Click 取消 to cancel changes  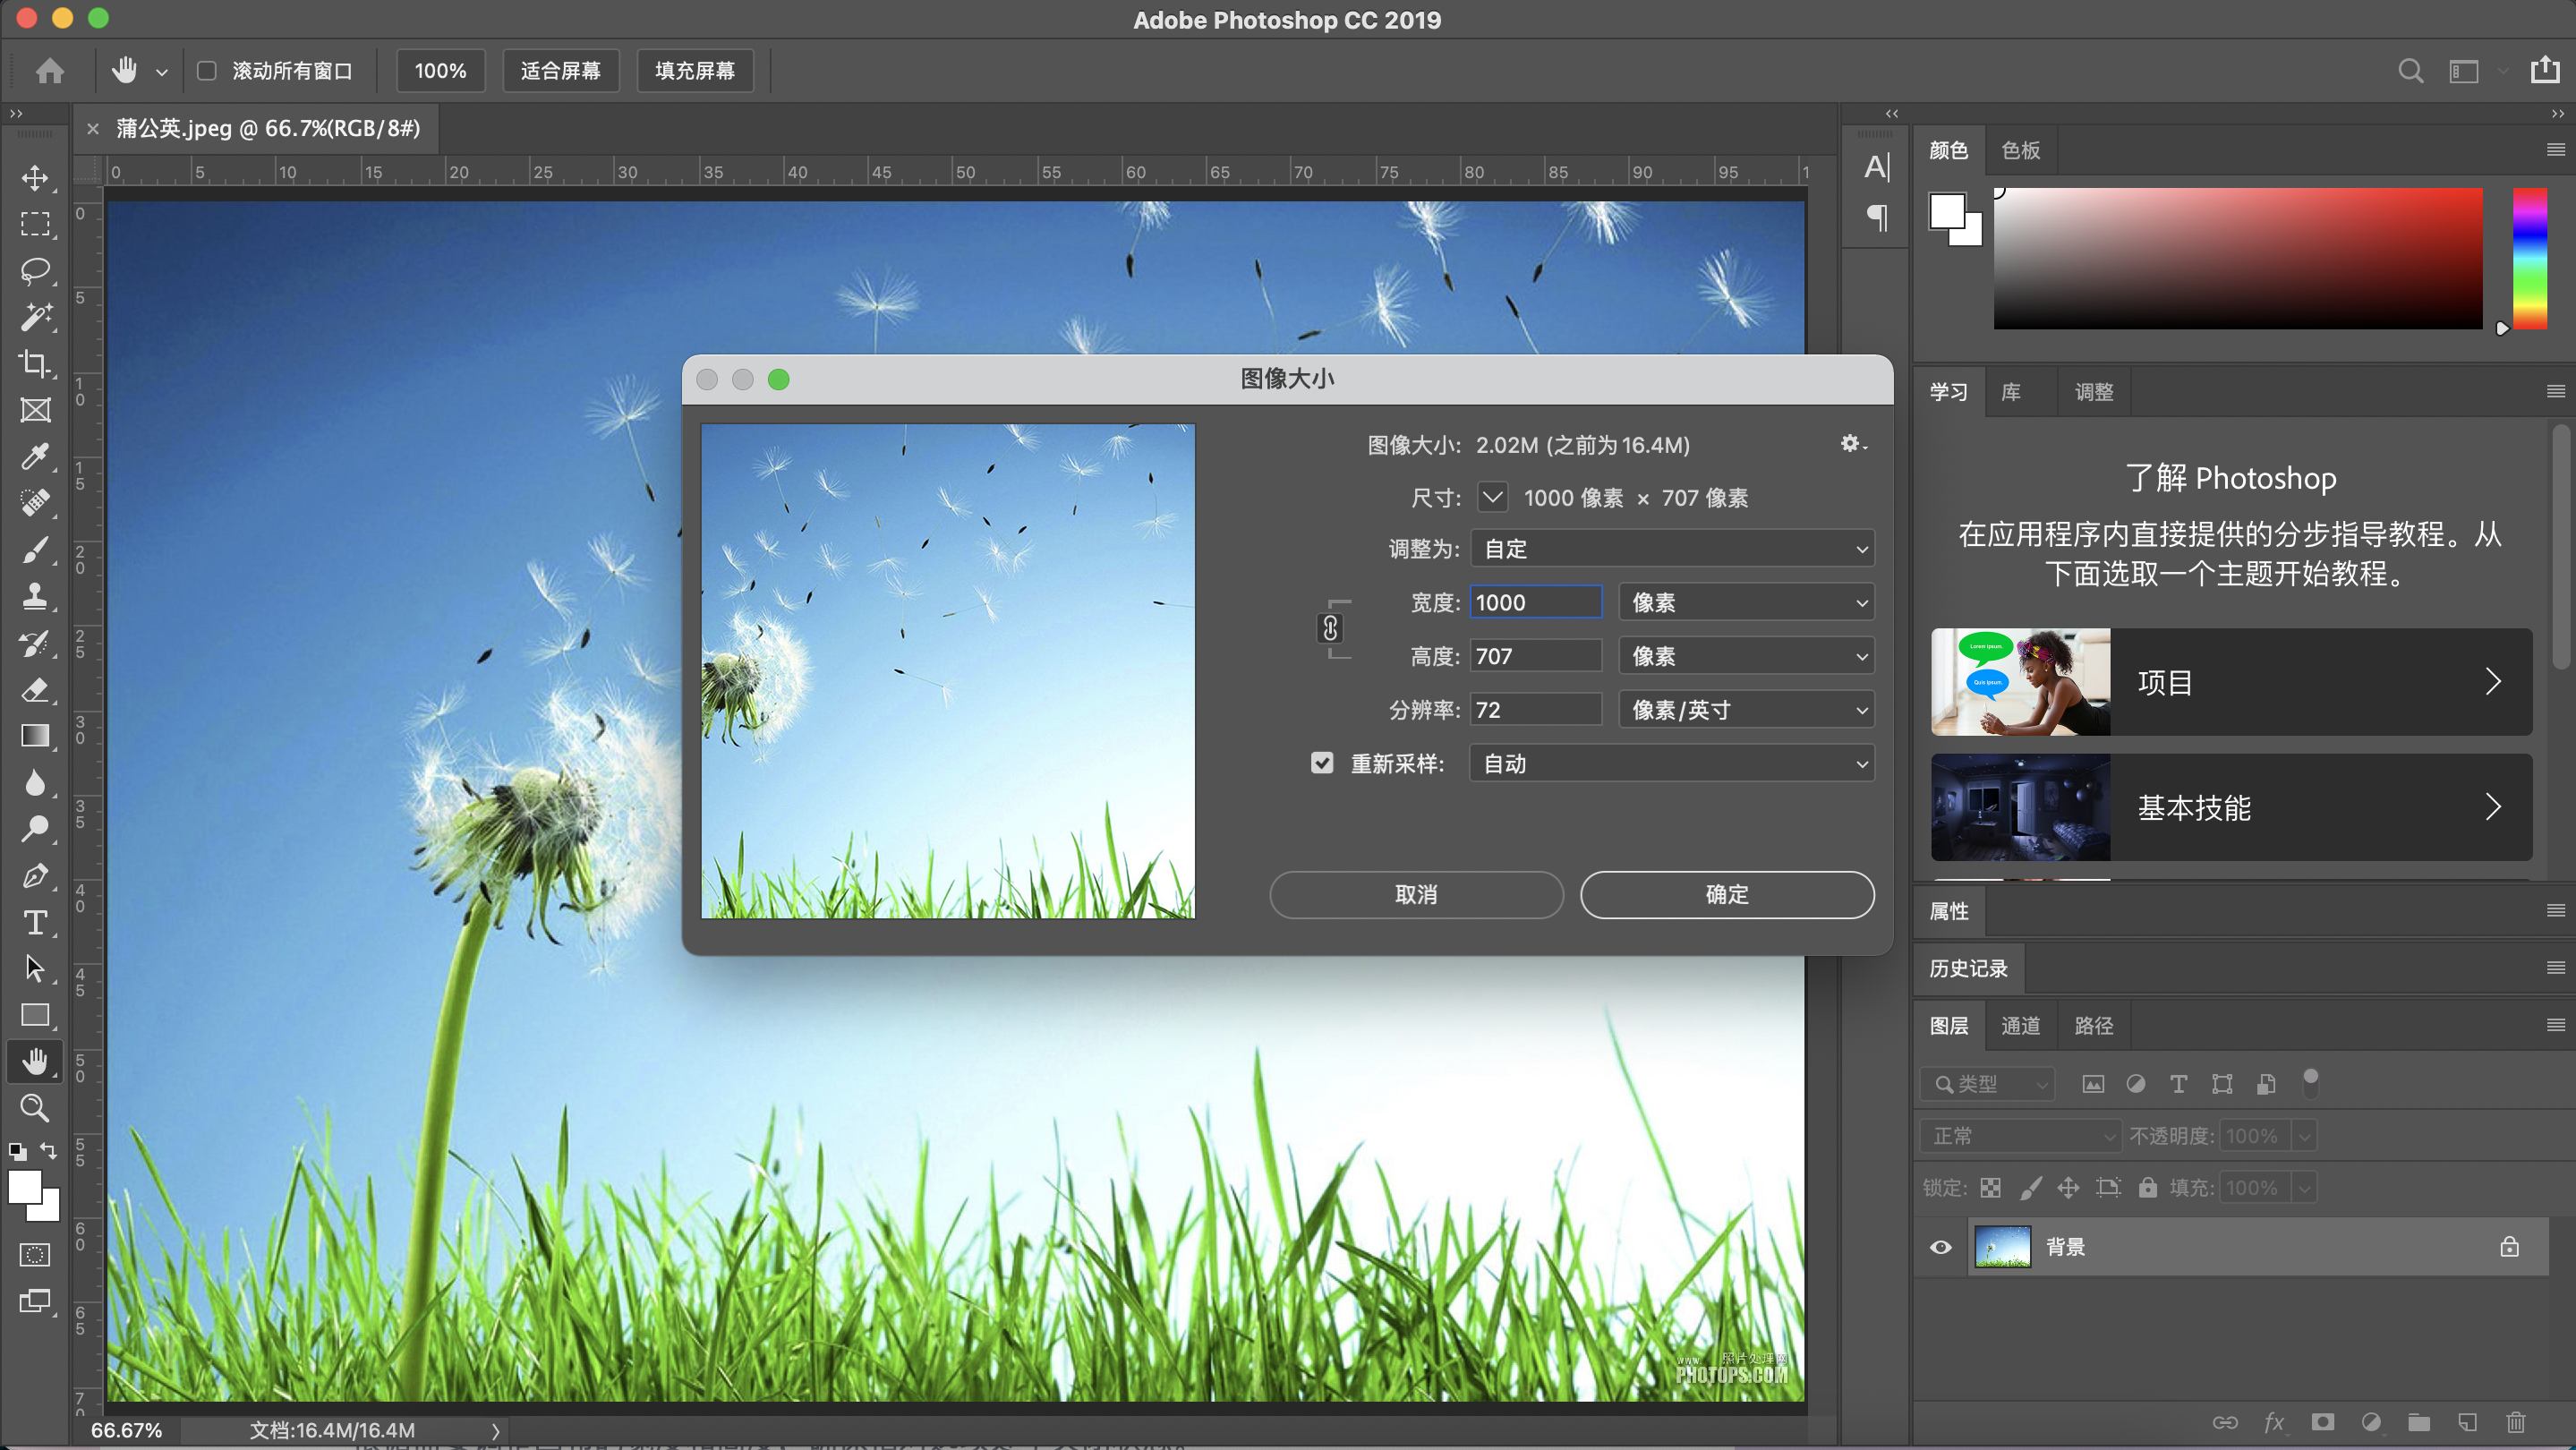tap(1417, 895)
